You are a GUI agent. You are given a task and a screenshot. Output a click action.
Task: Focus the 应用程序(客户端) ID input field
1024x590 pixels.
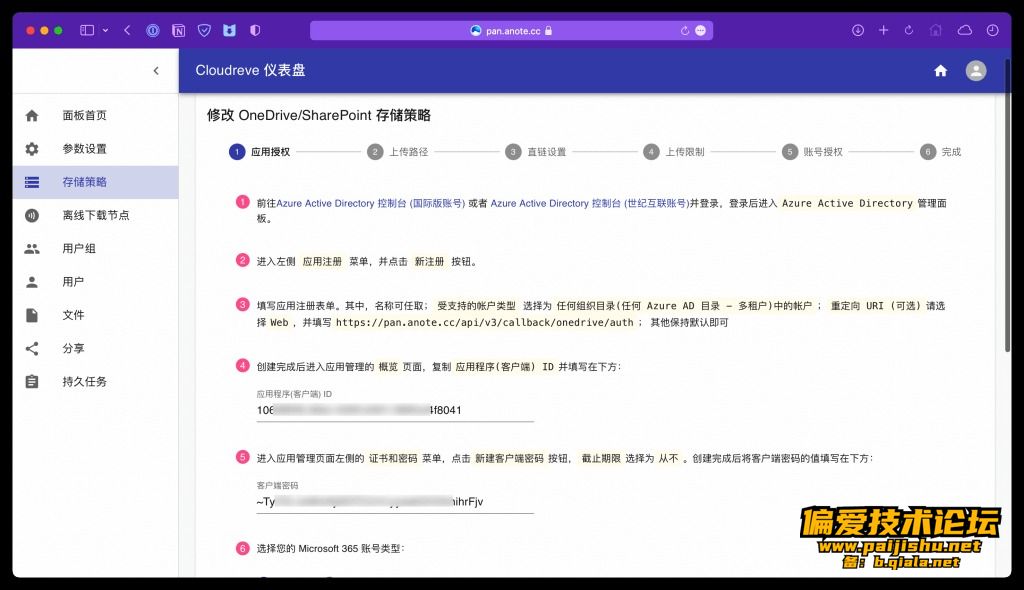[x=395, y=410]
